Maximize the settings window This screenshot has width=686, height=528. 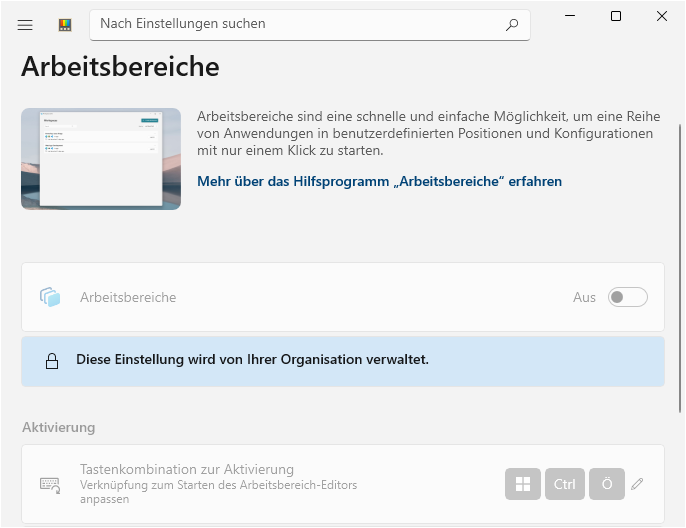coord(616,16)
